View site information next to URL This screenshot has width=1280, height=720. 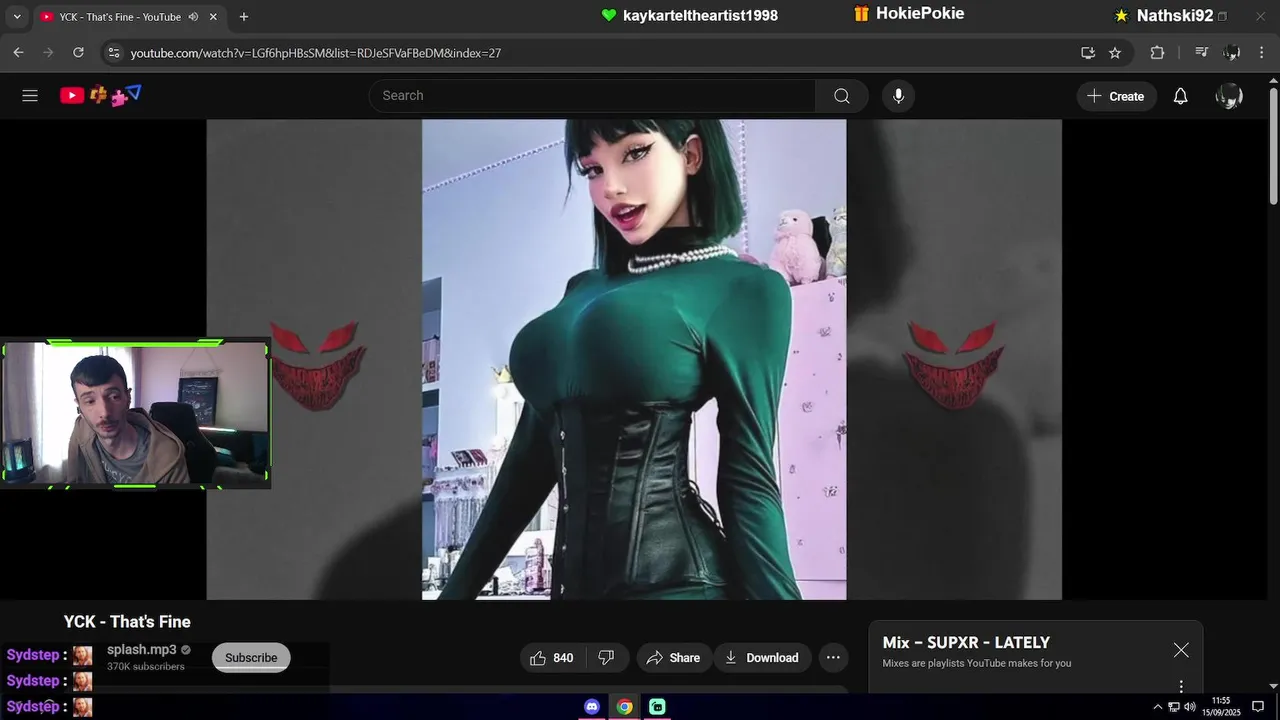point(113,52)
